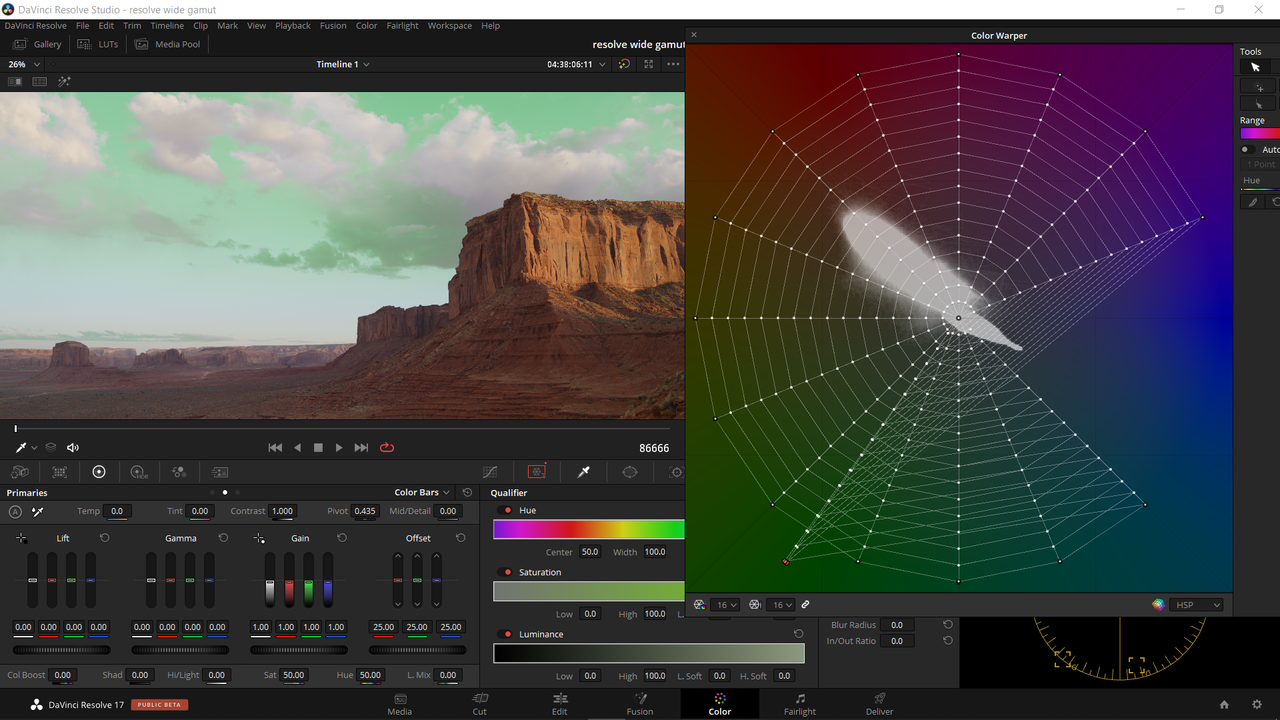Click the auto balance A button
This screenshot has width=1280, height=720.
pos(15,511)
